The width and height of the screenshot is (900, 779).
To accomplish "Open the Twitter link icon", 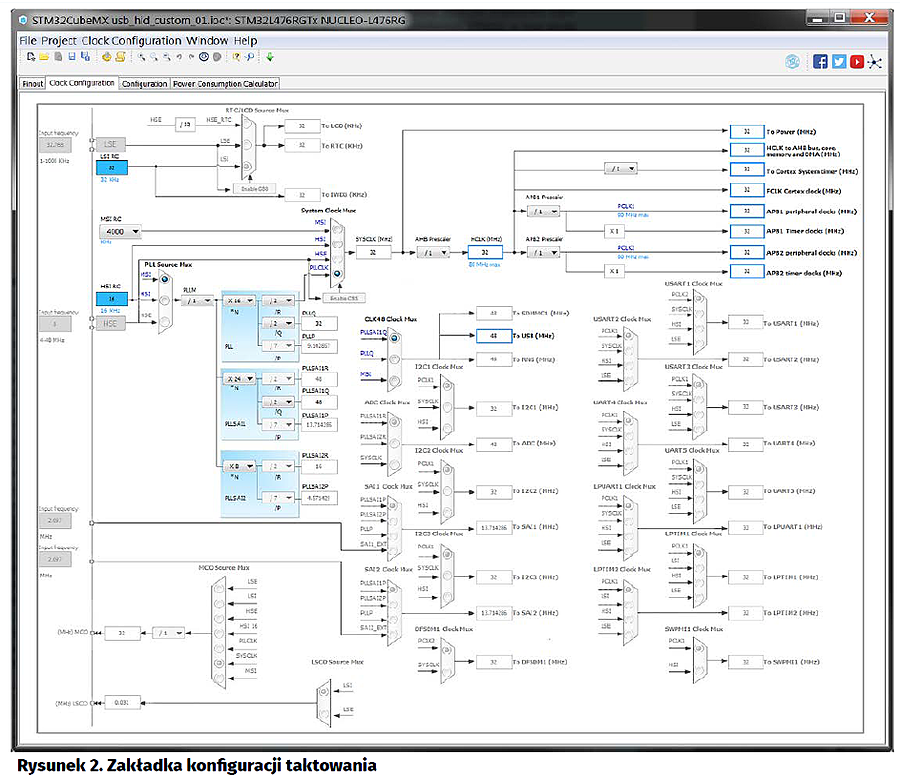I will [x=838, y=61].
